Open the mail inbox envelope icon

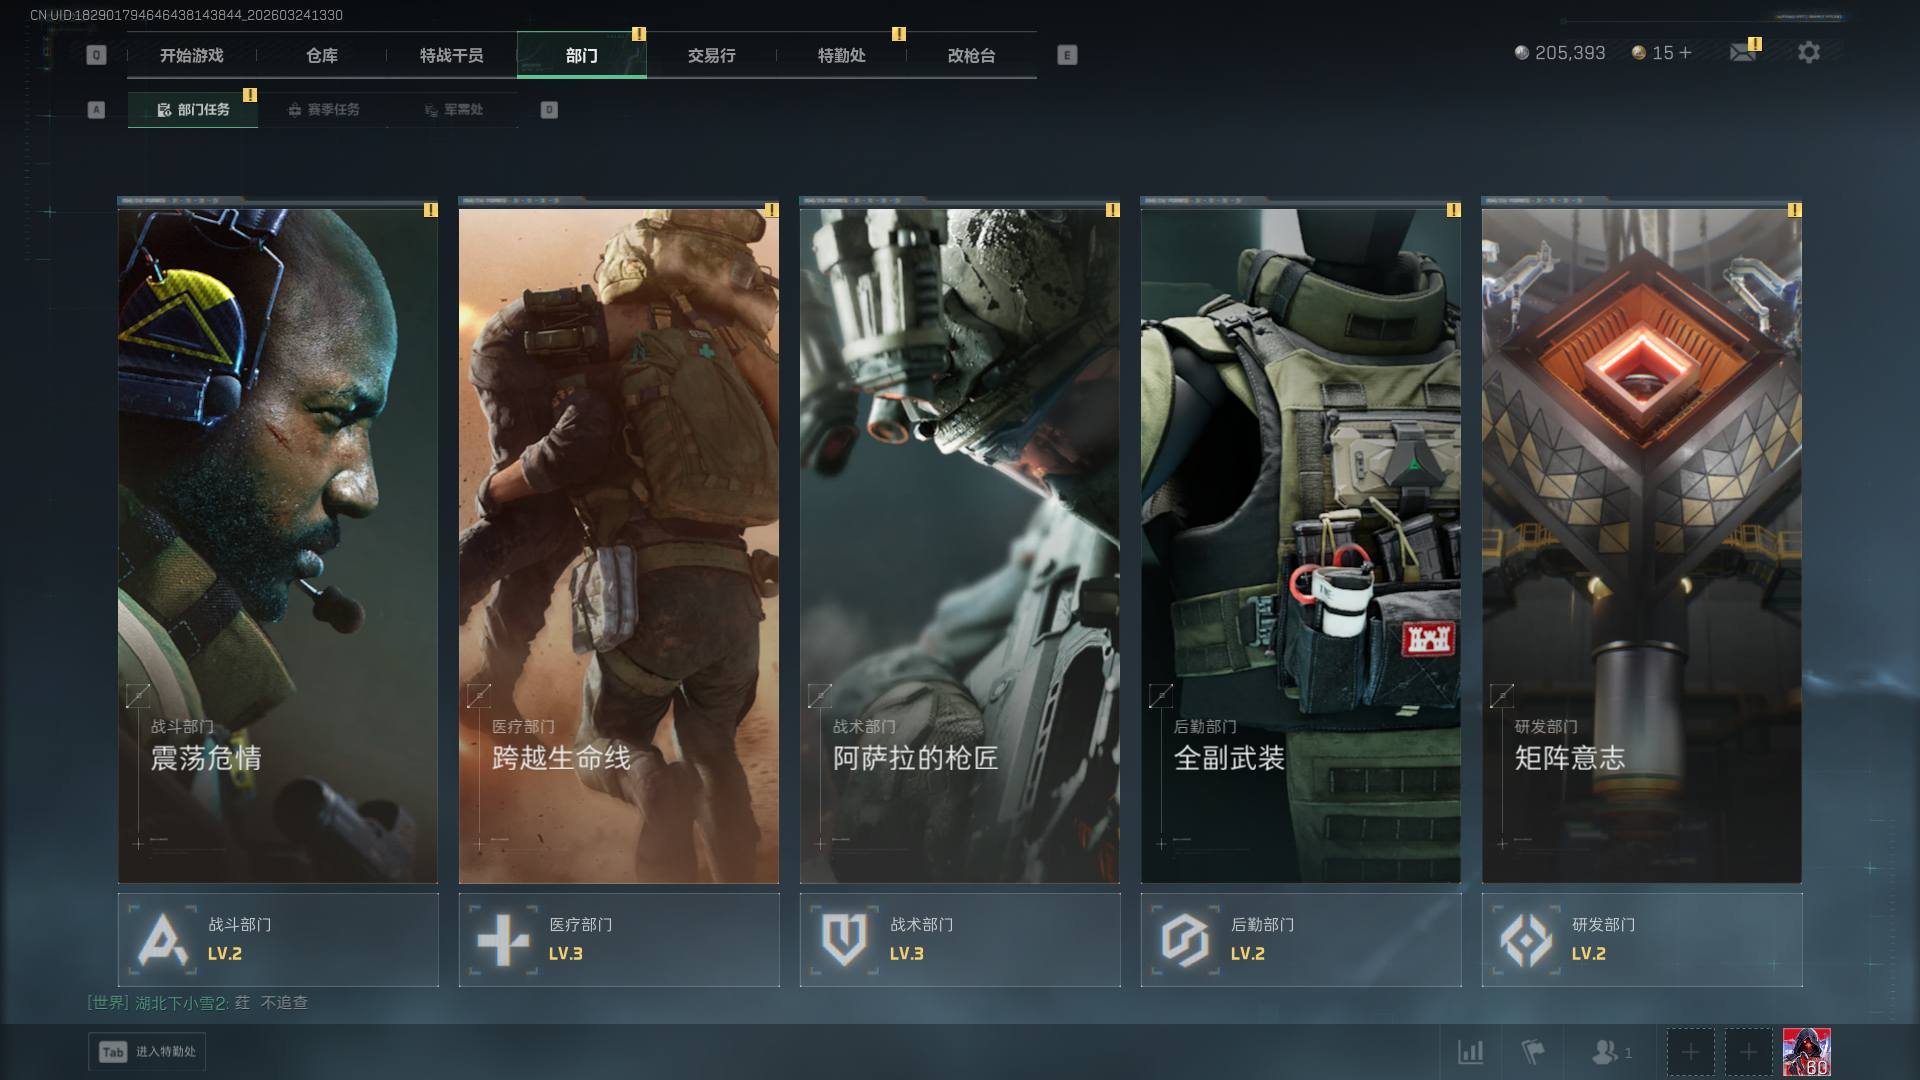[1742, 52]
